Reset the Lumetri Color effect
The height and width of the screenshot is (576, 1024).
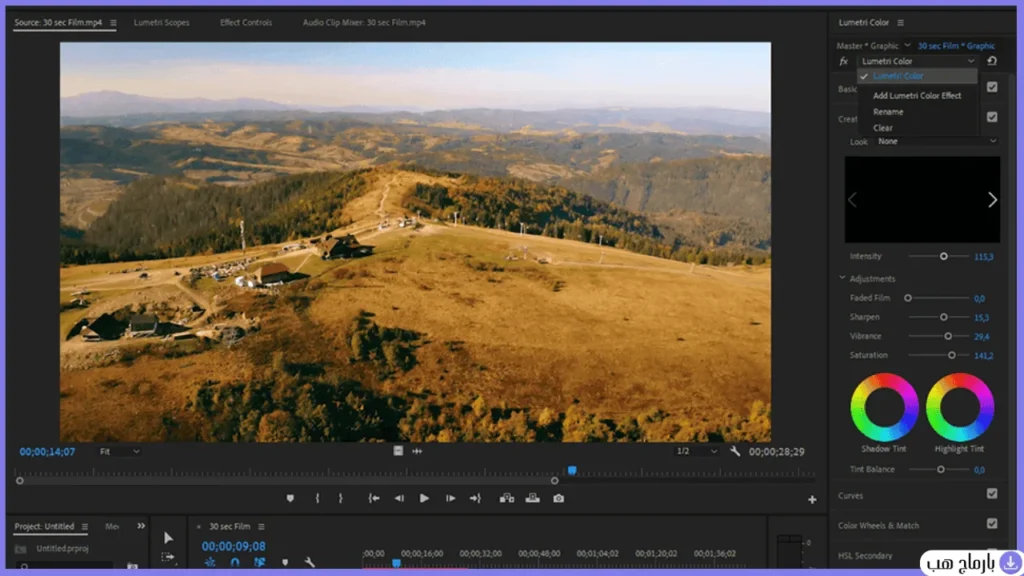click(x=992, y=61)
